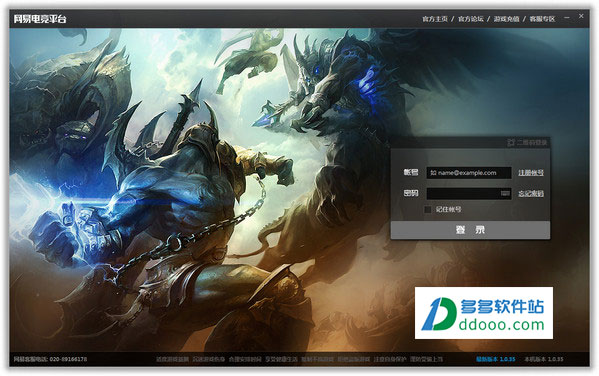599x376 pixels.
Task: Click the 登录 login button
Action: click(470, 230)
